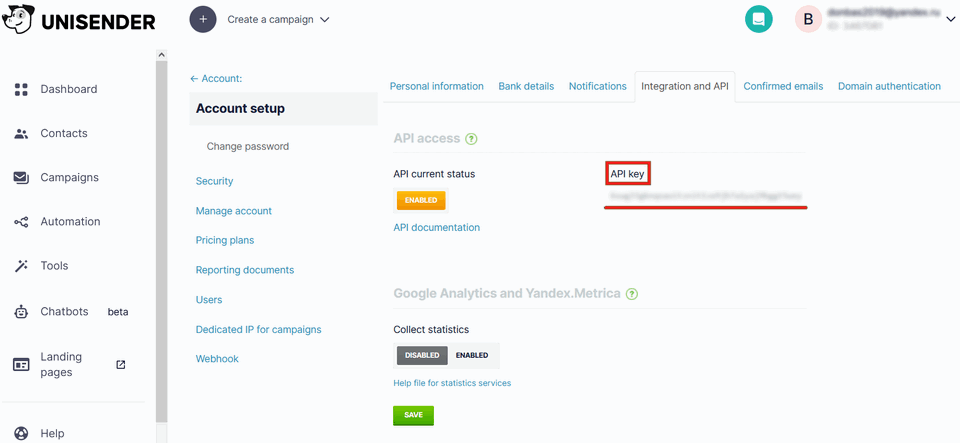Set Collect statistics to ENABLED
This screenshot has width=960, height=443.
pyautogui.click(x=471, y=356)
